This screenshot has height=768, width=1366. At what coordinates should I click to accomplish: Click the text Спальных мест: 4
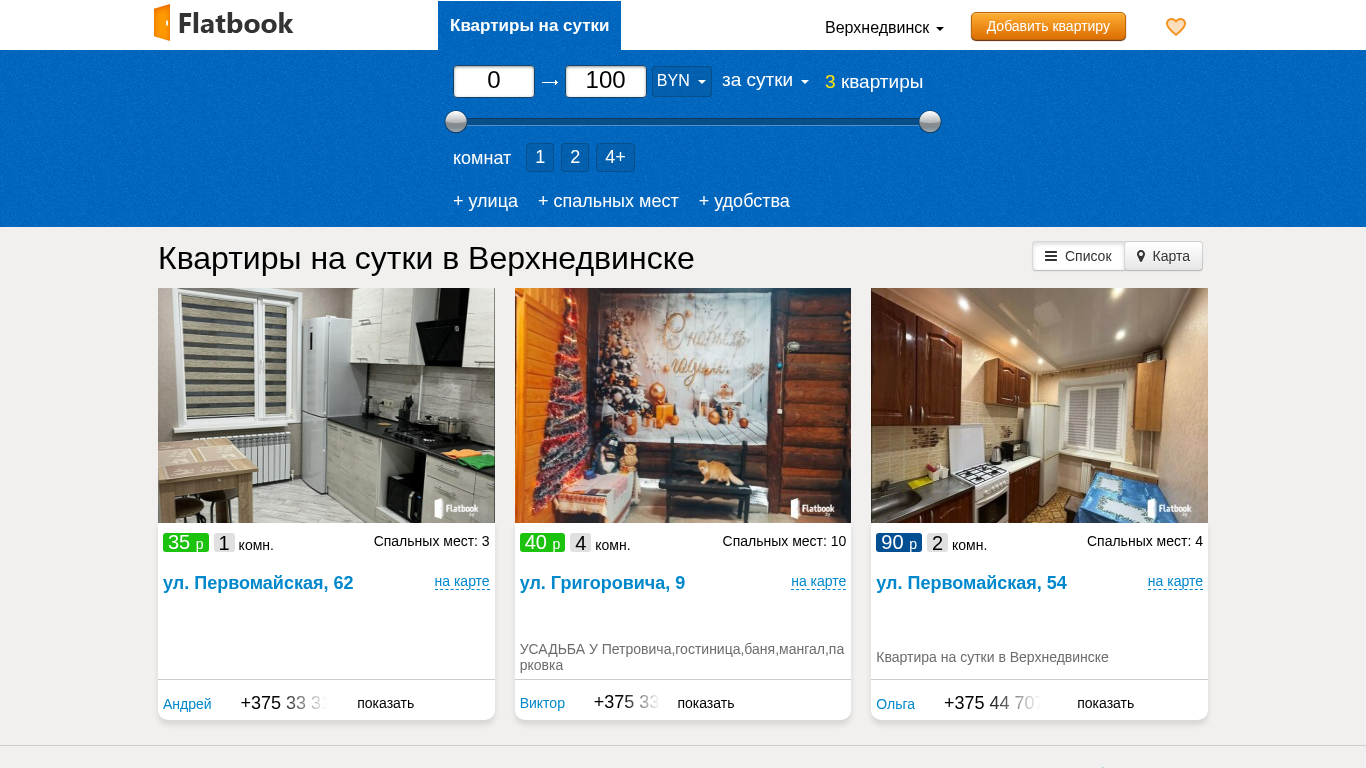pyautogui.click(x=1145, y=541)
